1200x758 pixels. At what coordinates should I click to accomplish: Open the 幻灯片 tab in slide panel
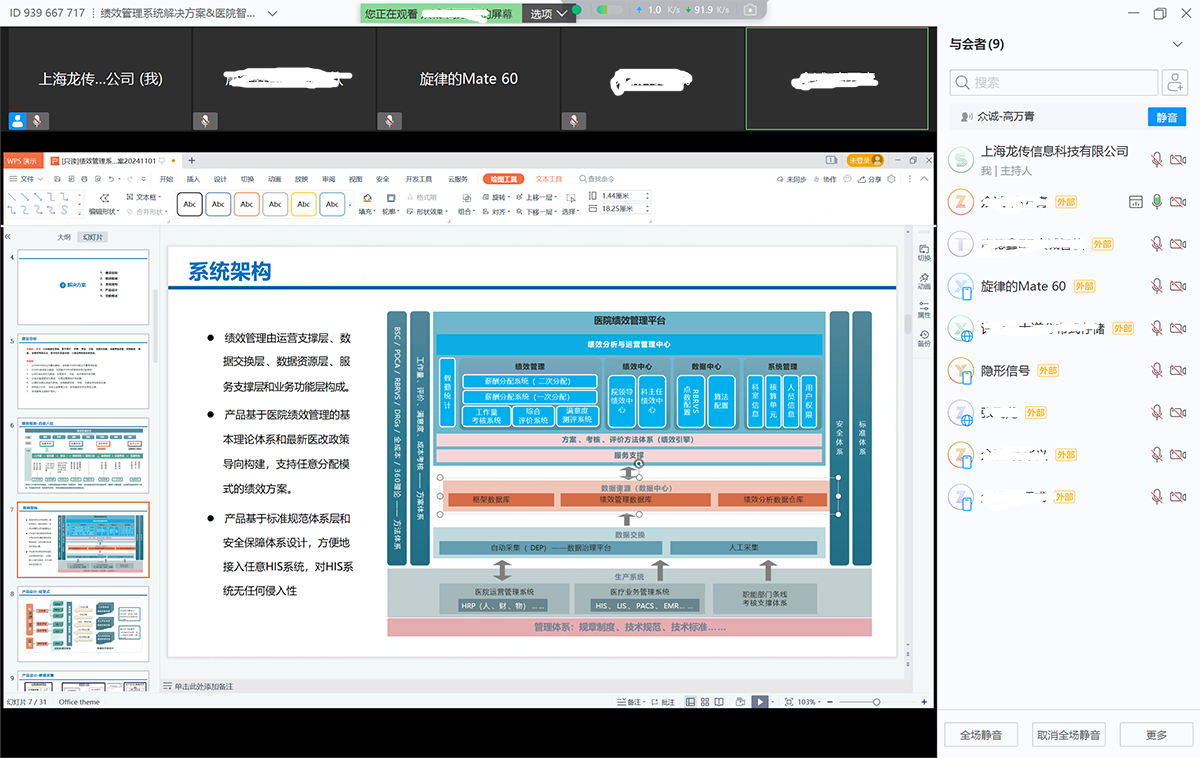95,237
